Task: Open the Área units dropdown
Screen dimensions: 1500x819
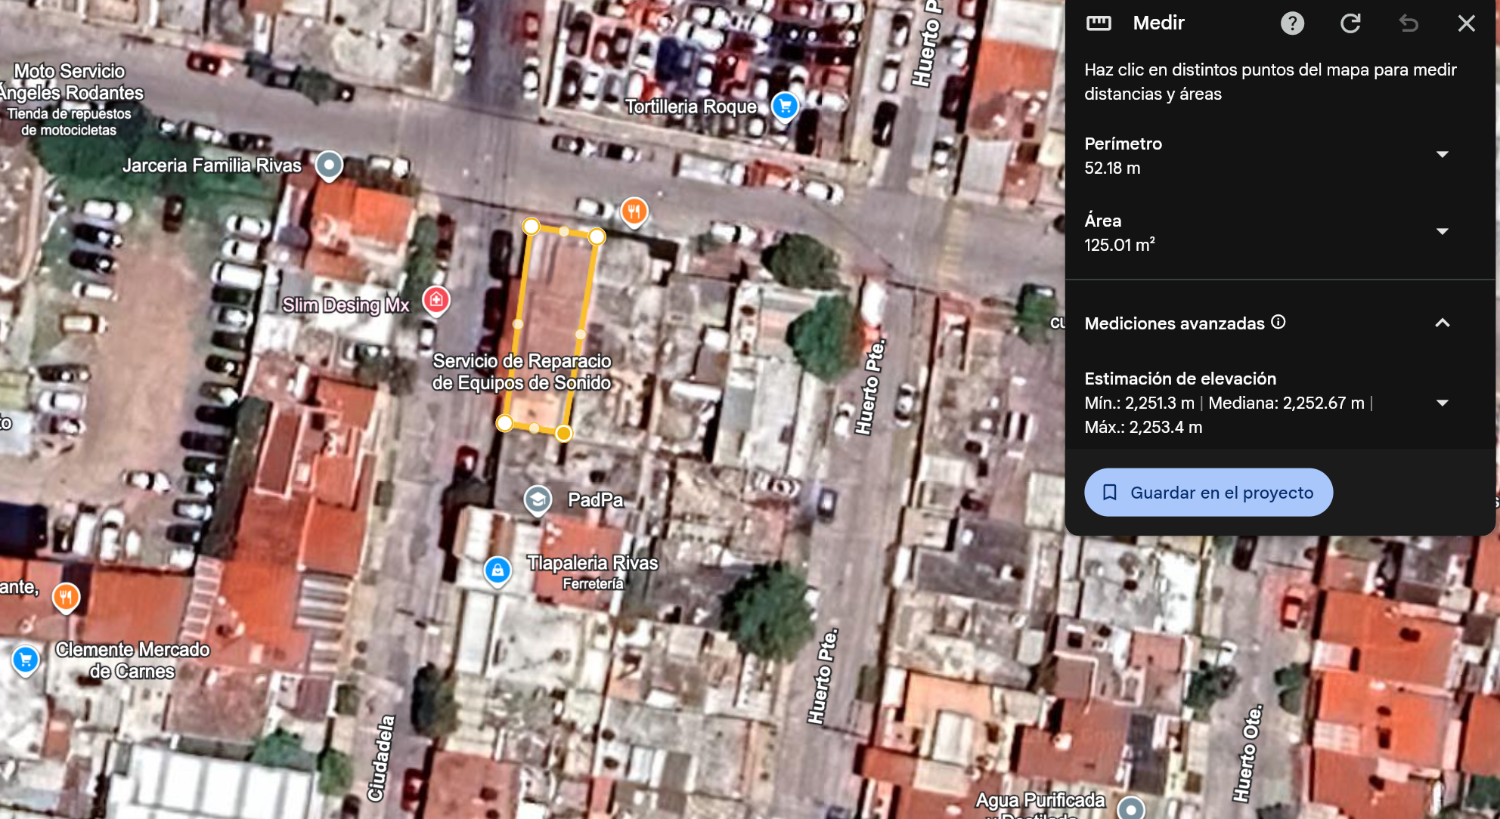Action: pyautogui.click(x=1442, y=231)
